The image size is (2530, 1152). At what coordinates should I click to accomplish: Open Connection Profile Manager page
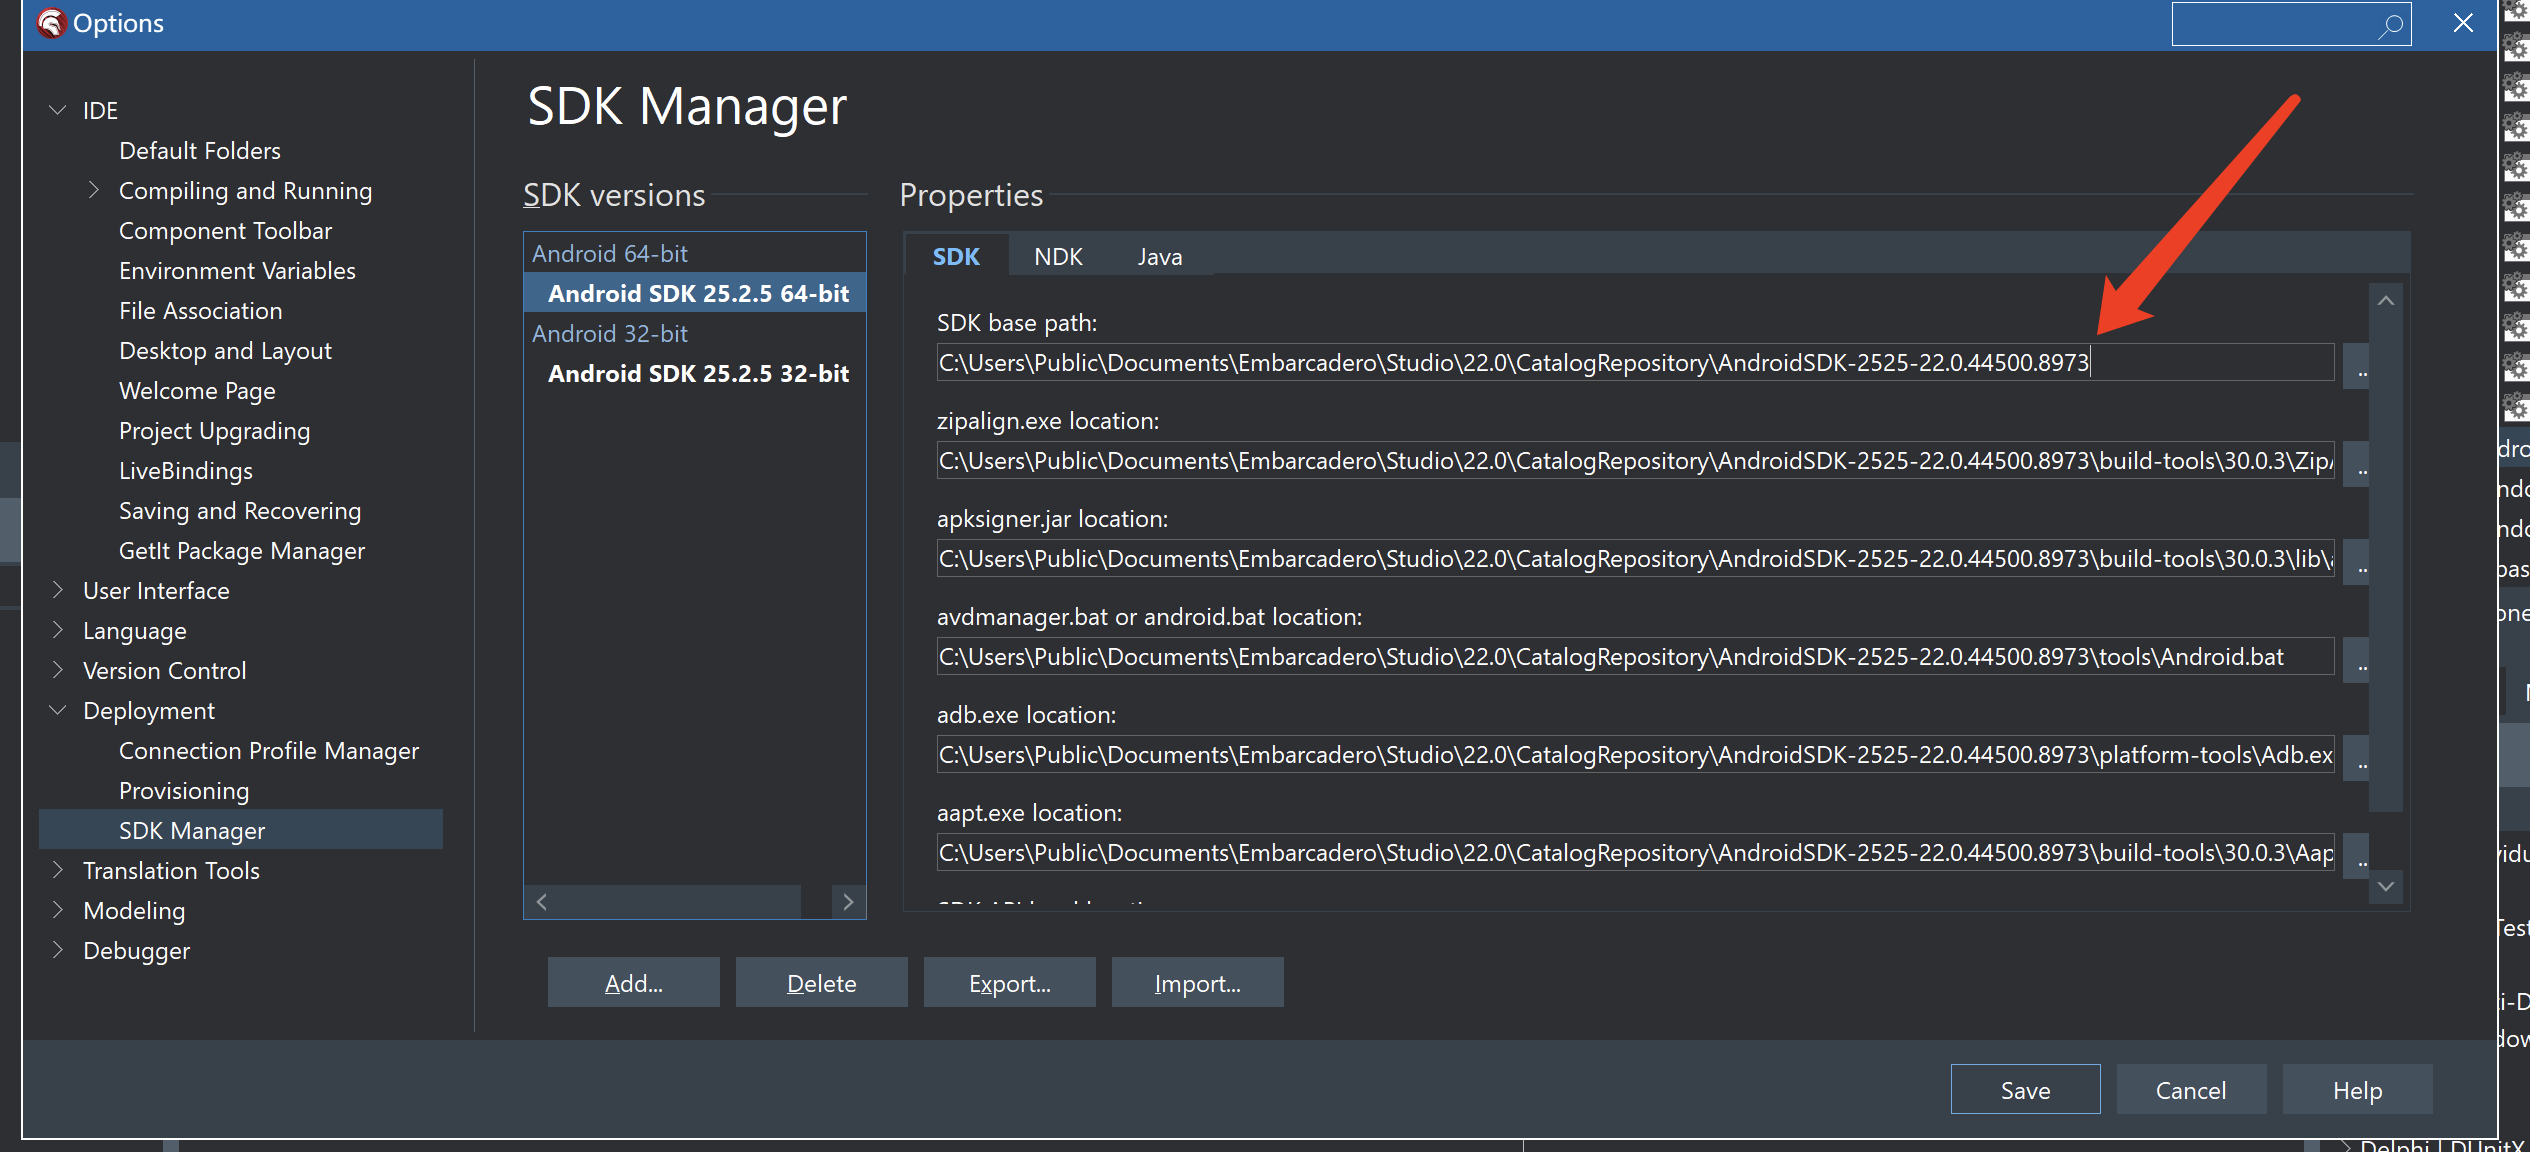(x=269, y=750)
